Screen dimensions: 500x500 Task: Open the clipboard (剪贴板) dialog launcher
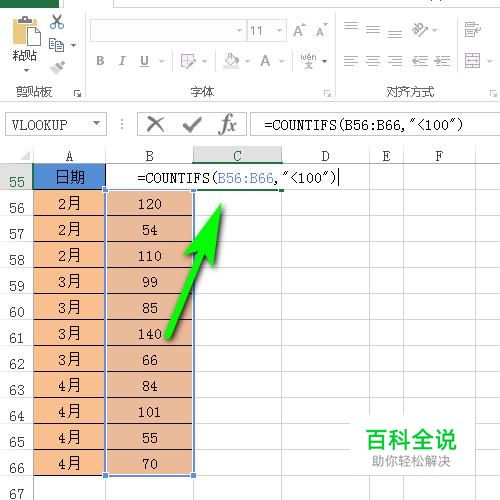pos(77,94)
